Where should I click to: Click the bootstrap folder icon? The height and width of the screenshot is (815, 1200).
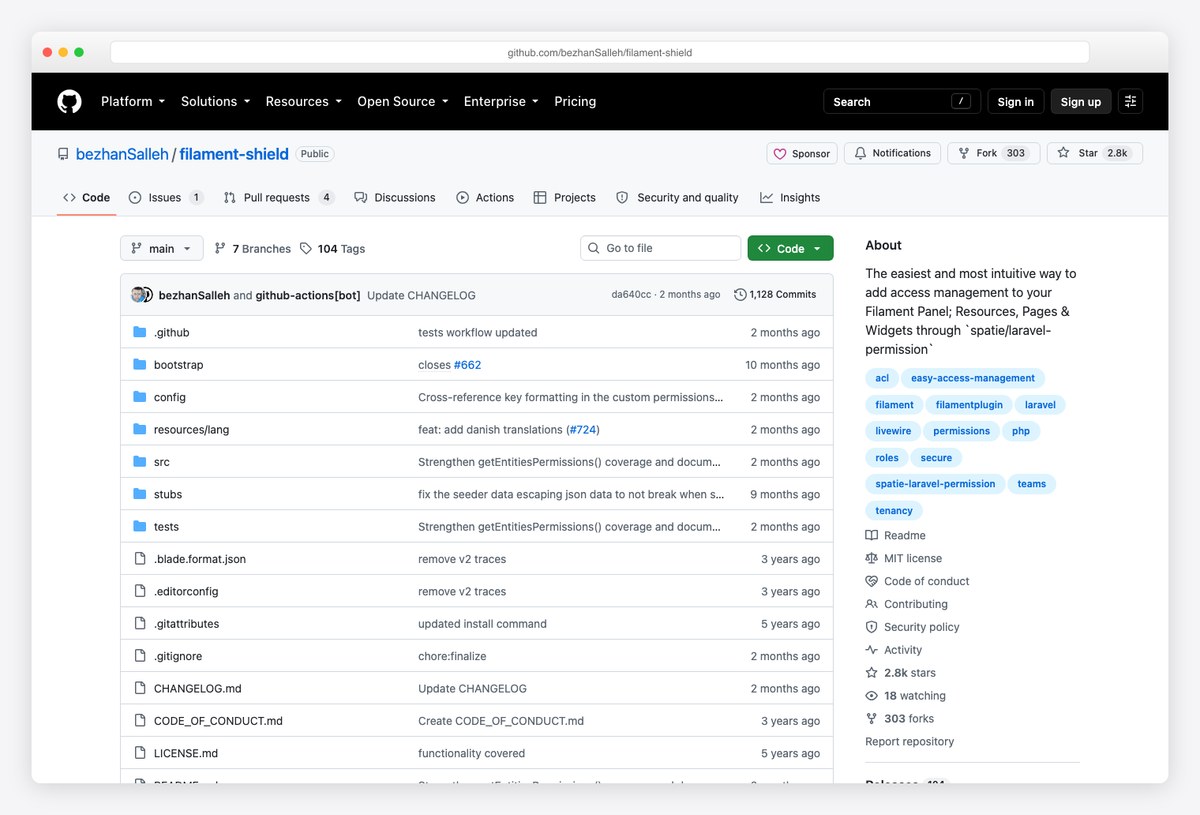pyautogui.click(x=140, y=365)
